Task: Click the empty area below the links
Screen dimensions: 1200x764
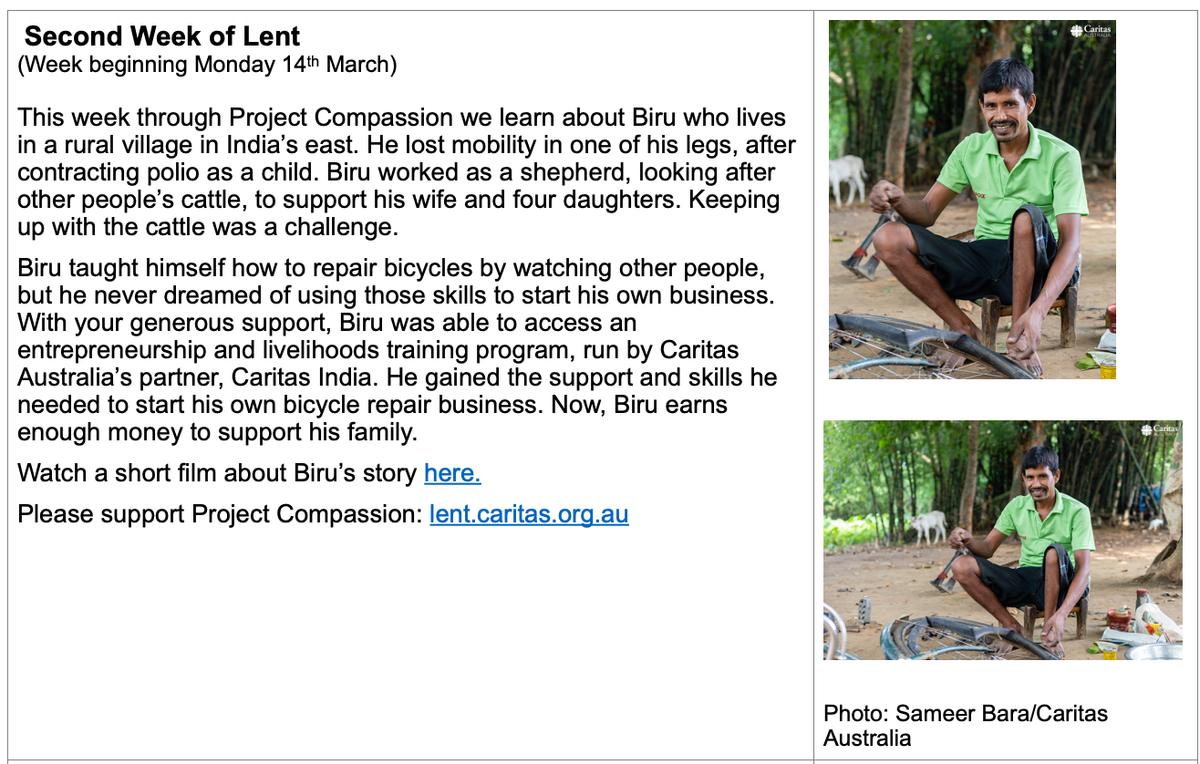Action: pos(410,640)
